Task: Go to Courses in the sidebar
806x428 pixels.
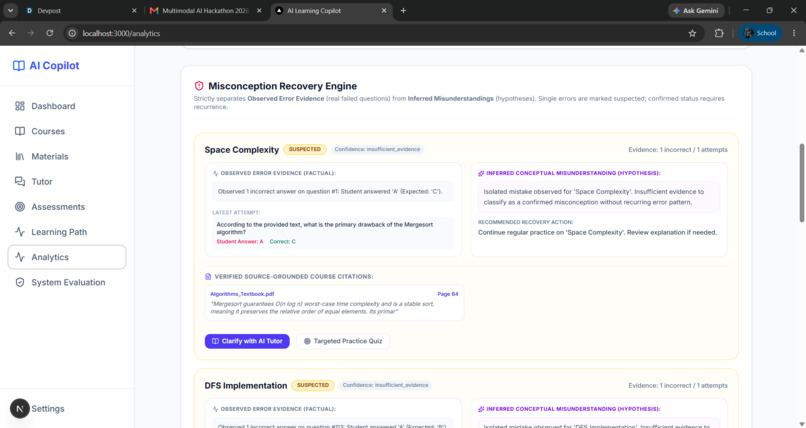Action: (x=67, y=131)
